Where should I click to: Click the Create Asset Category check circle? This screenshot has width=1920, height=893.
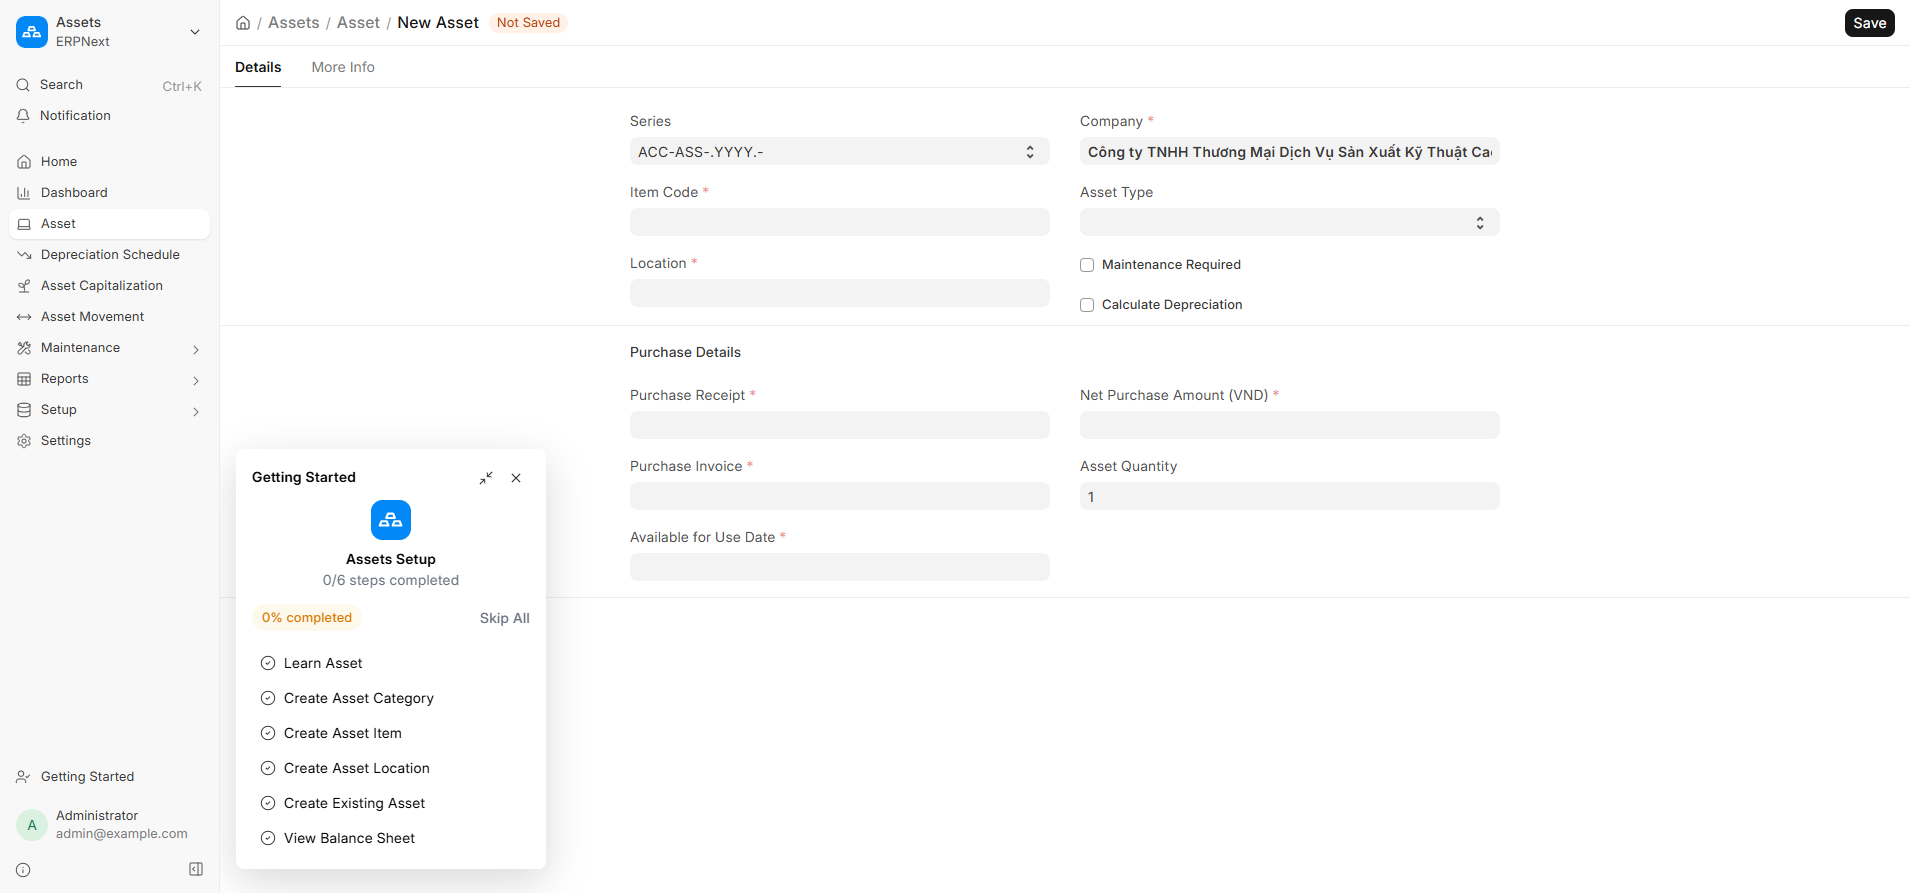[268, 698]
